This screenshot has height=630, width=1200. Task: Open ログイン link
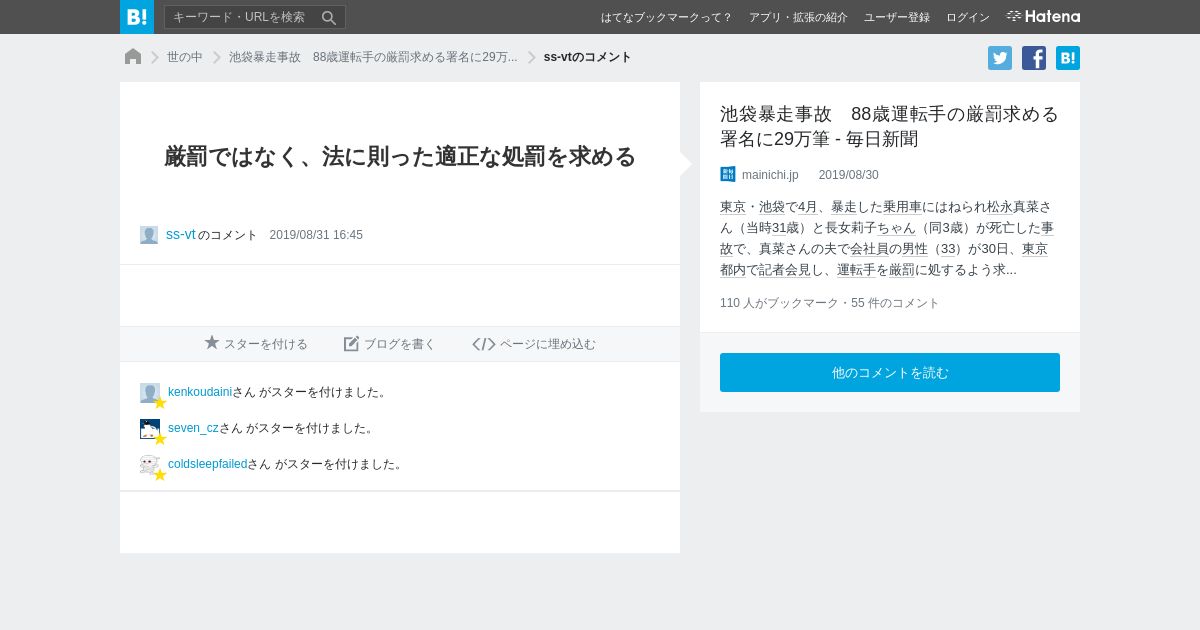coord(968,17)
